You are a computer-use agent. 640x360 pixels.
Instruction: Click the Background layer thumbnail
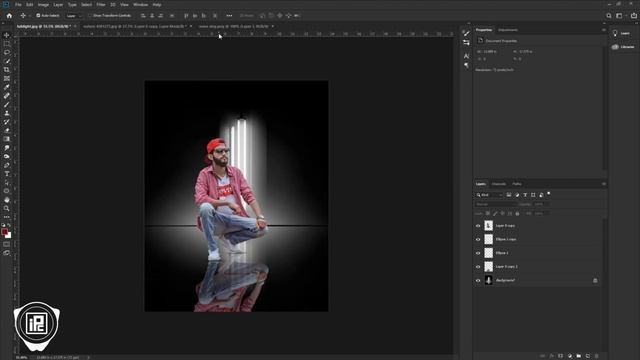tap(489, 280)
